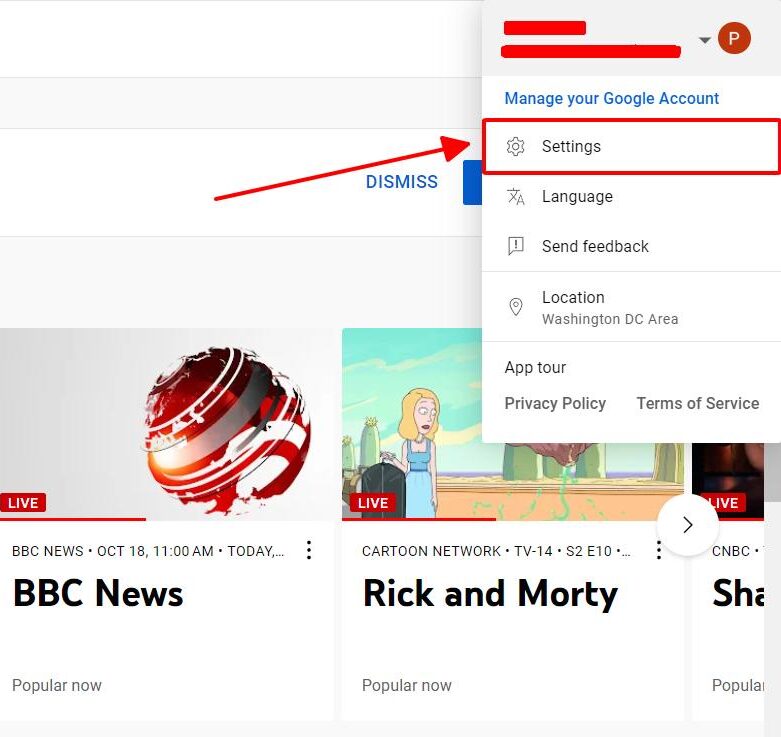
Task: Click Manage your Google Account
Action: pyautogui.click(x=612, y=99)
